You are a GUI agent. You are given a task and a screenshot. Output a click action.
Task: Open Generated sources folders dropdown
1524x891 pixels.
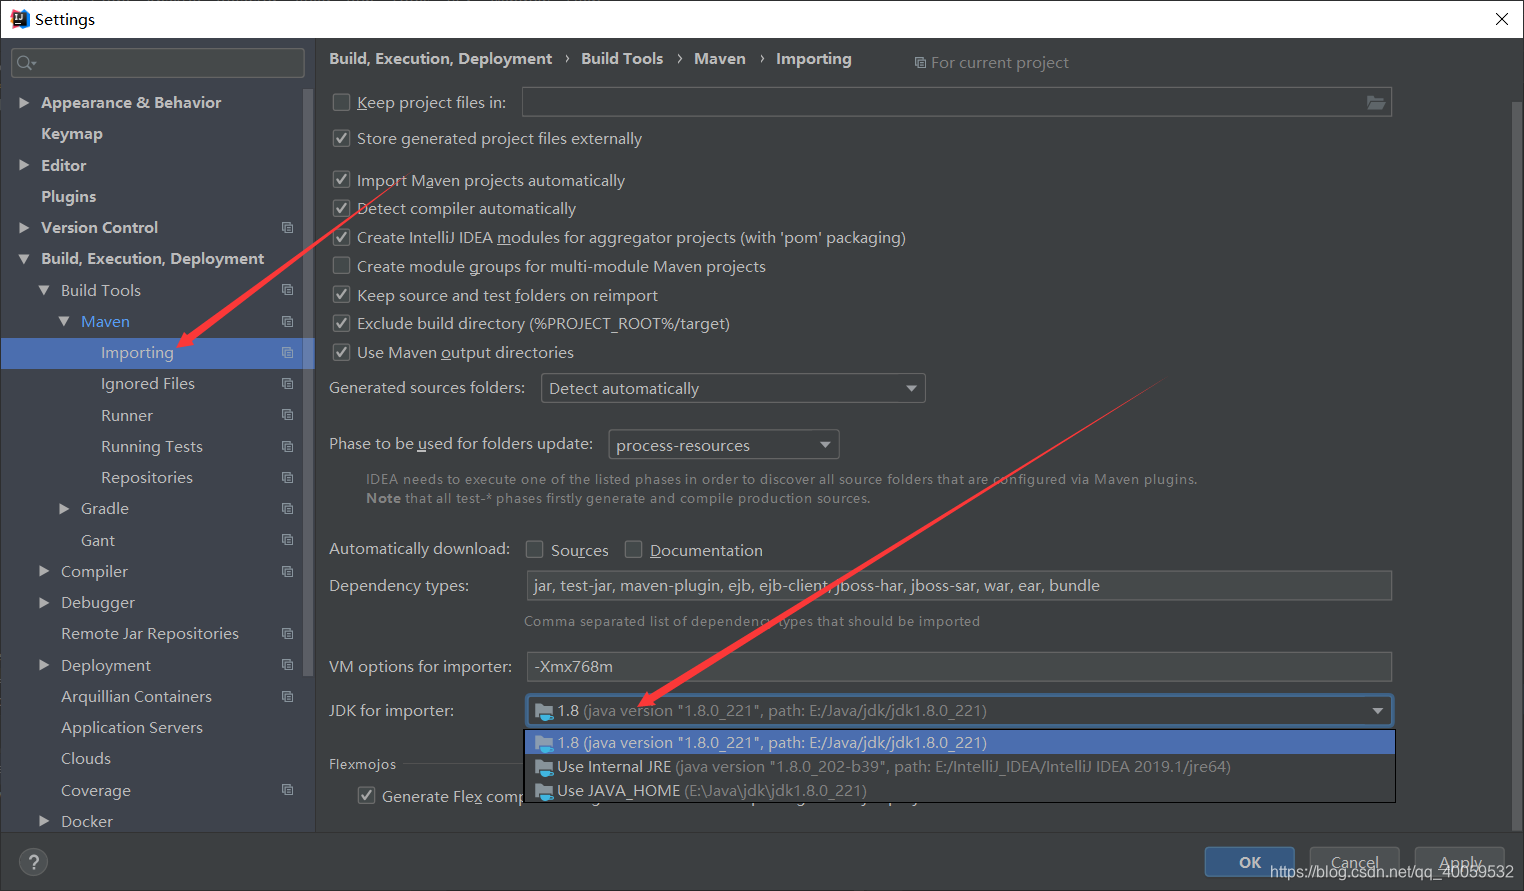click(733, 388)
